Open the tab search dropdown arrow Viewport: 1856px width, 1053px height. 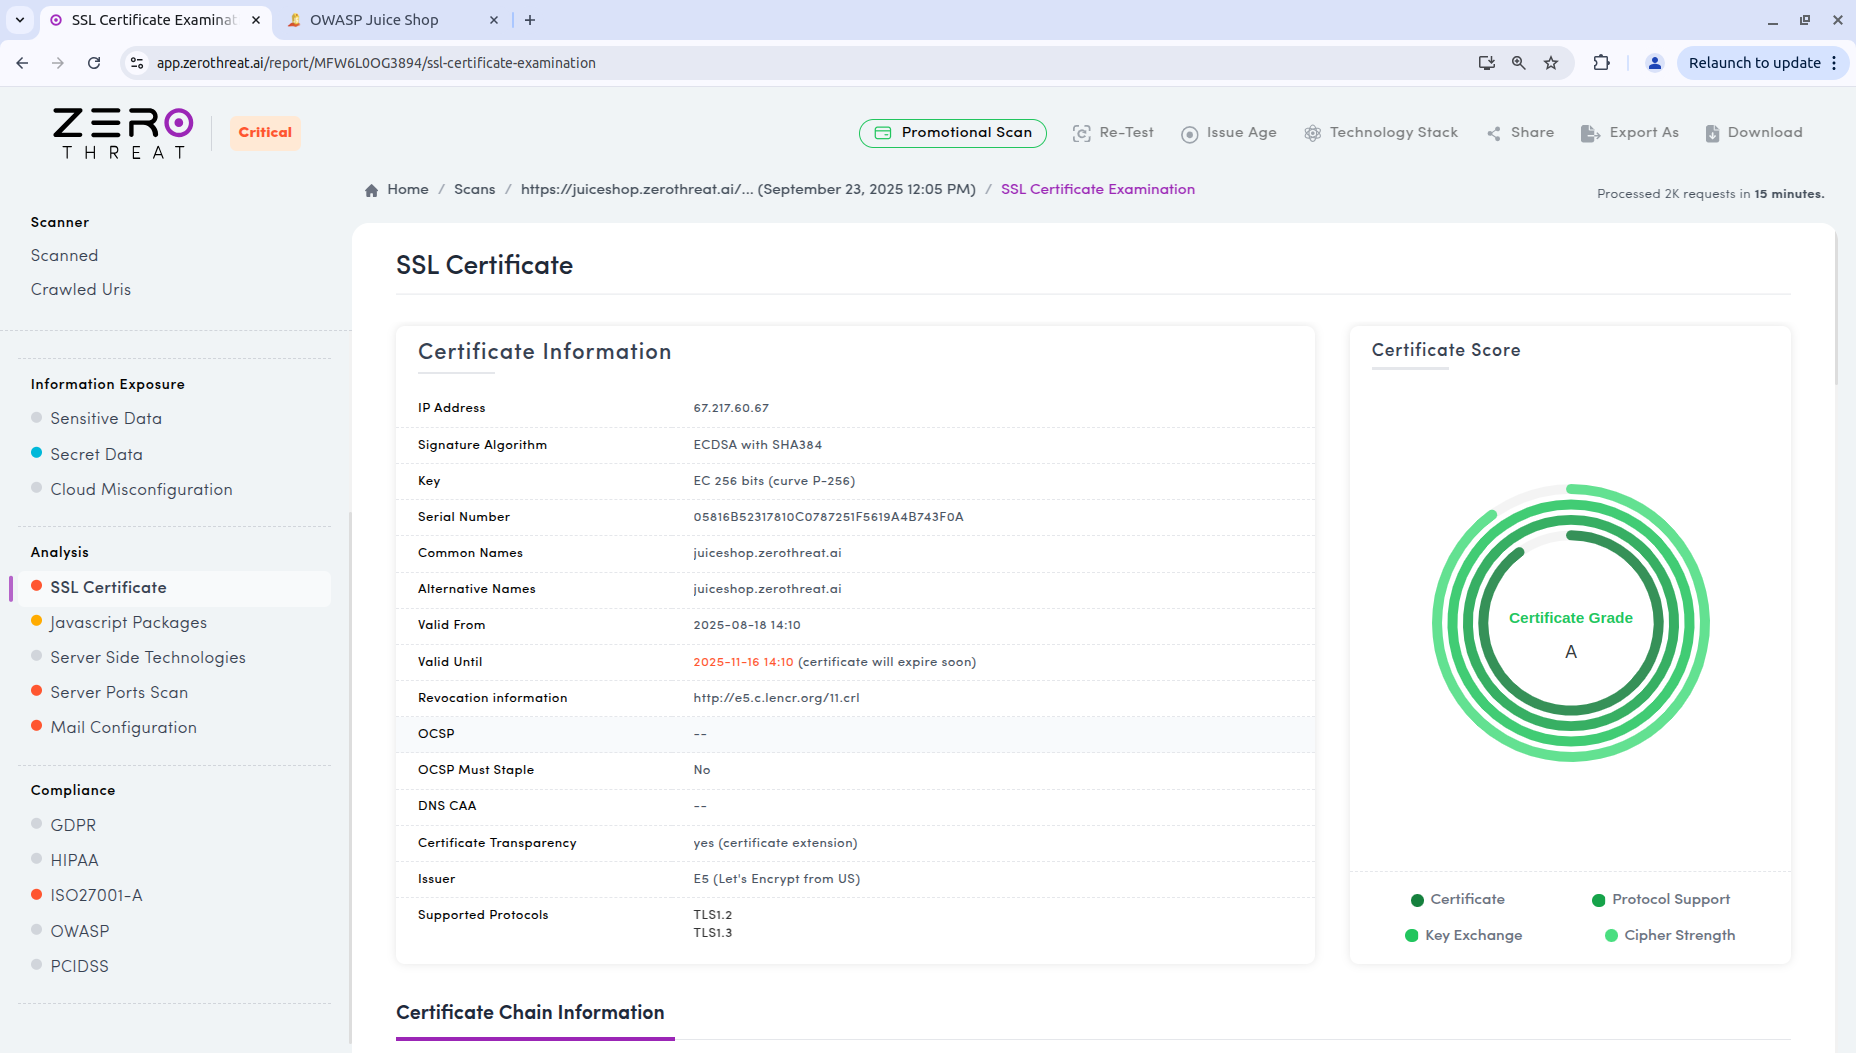(x=20, y=20)
